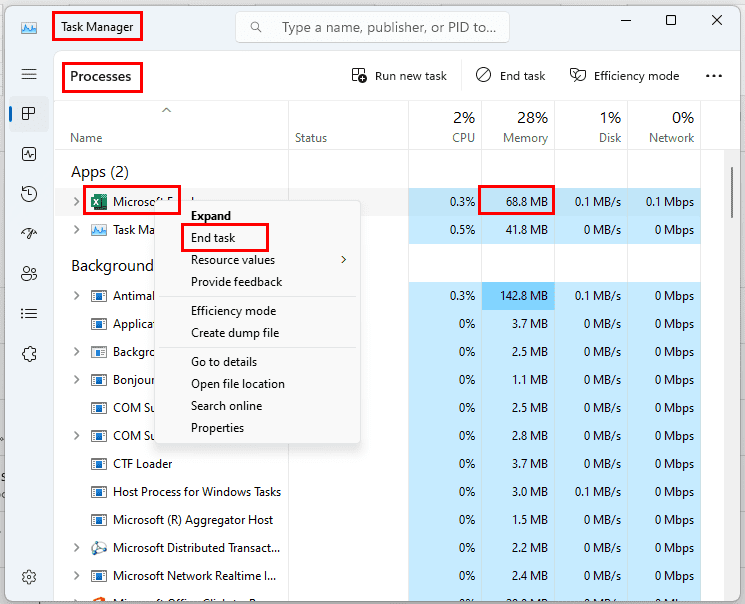Expand Microsoft Distributed Transaction row

(76, 548)
